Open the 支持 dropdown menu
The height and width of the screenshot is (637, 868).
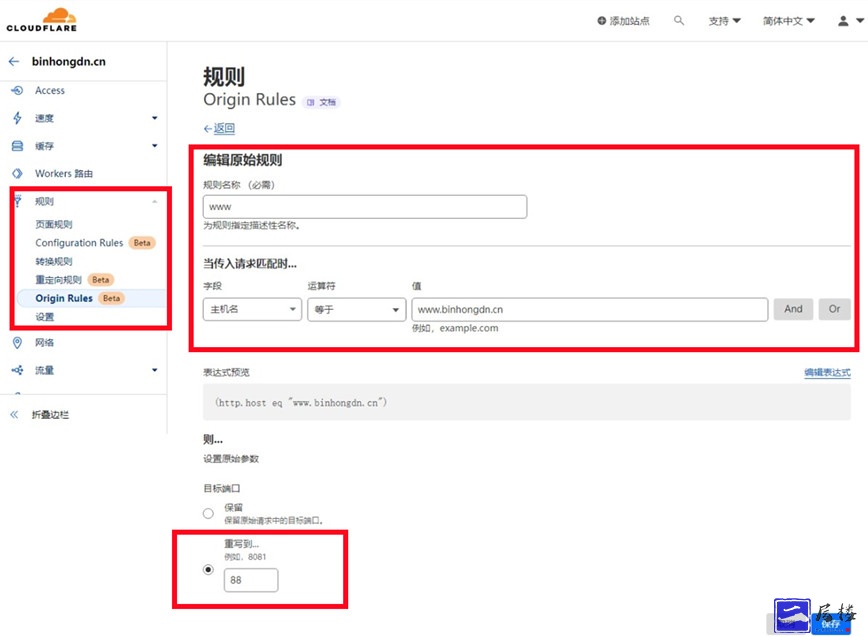click(x=724, y=21)
